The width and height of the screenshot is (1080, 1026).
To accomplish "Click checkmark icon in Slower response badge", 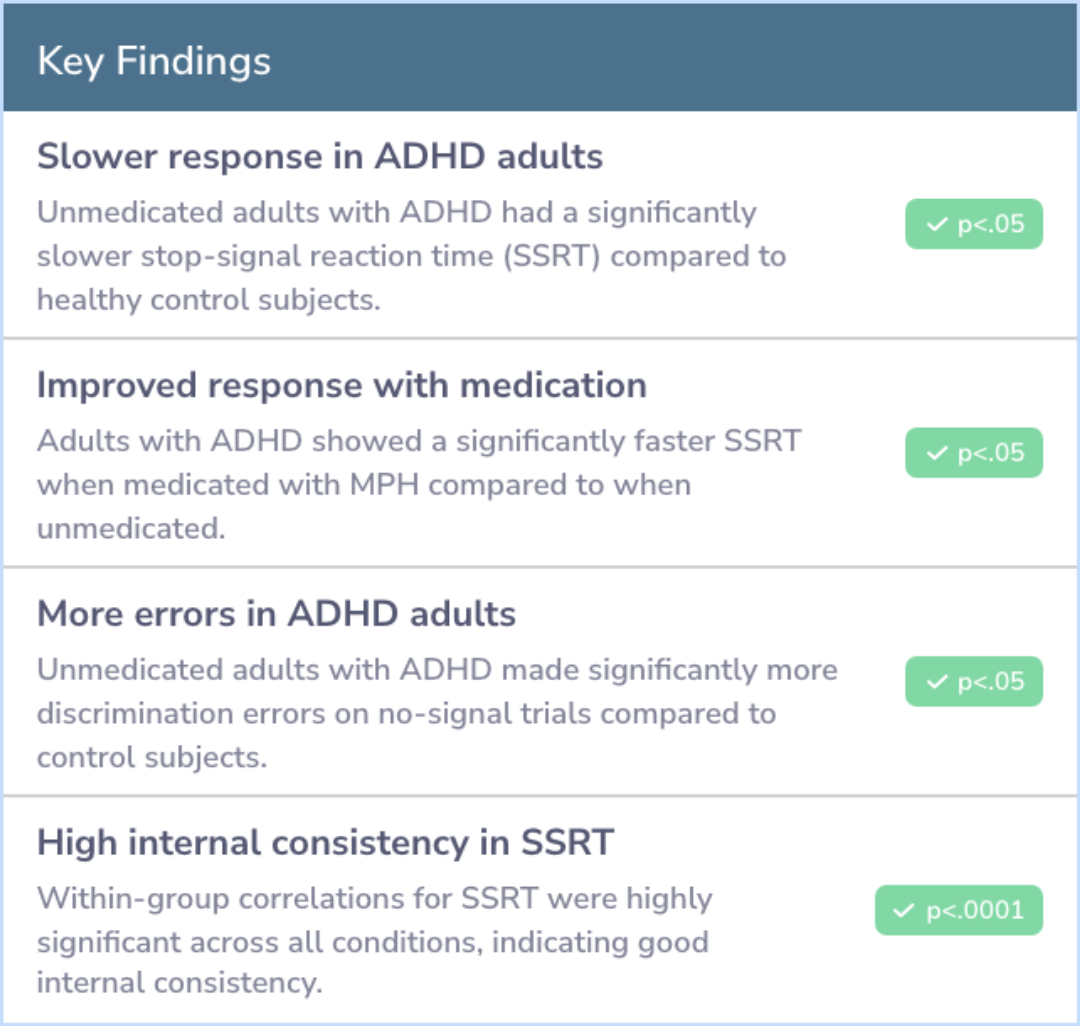I will [937, 225].
